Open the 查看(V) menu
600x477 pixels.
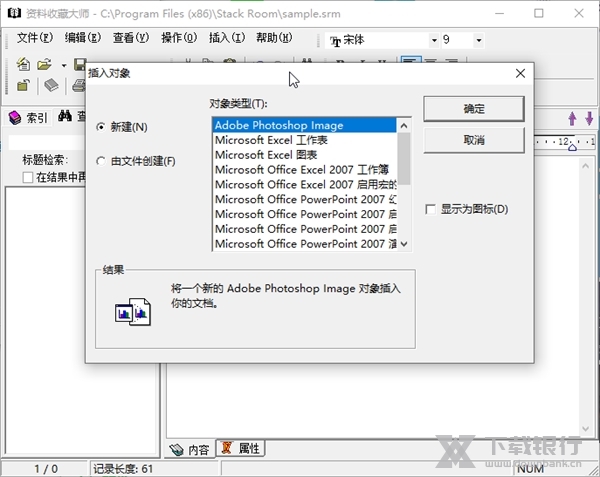pos(131,38)
